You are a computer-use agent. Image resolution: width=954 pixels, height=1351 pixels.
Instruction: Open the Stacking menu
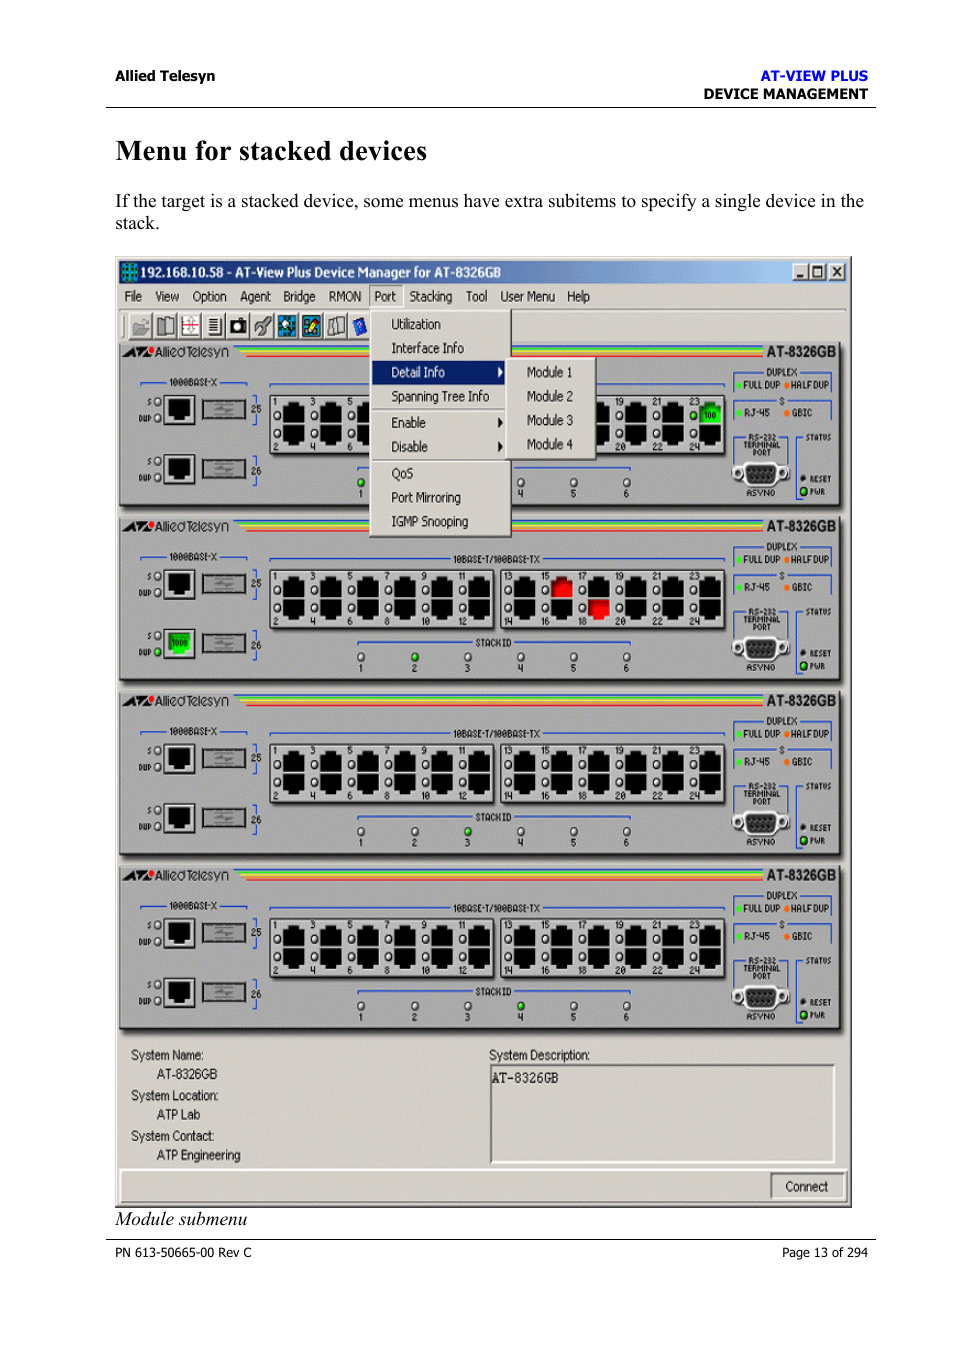click(431, 297)
